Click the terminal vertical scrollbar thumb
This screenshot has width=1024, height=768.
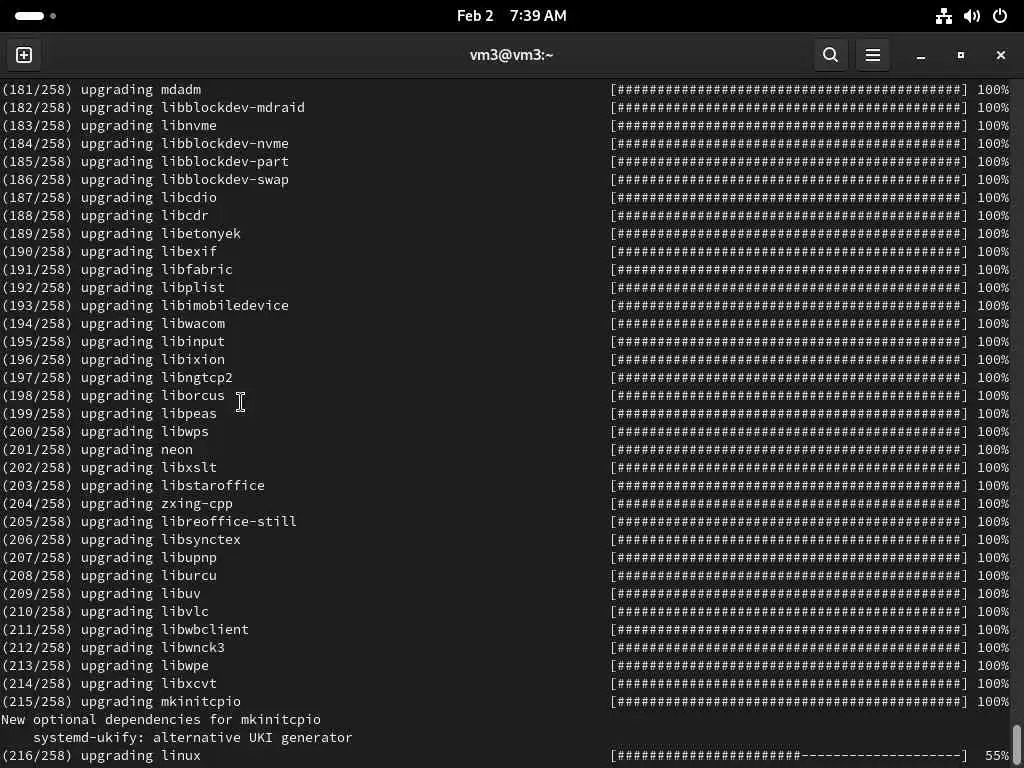point(1017,744)
